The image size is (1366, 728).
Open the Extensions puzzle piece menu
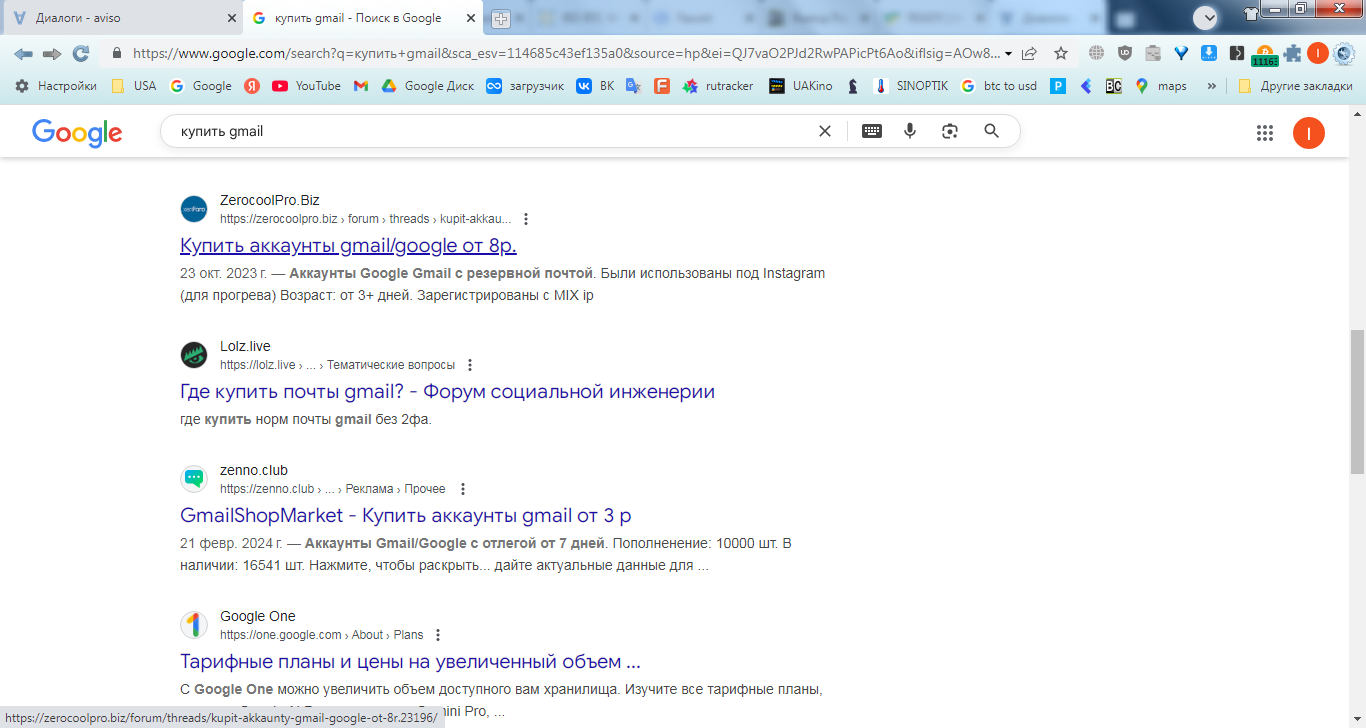1293,54
